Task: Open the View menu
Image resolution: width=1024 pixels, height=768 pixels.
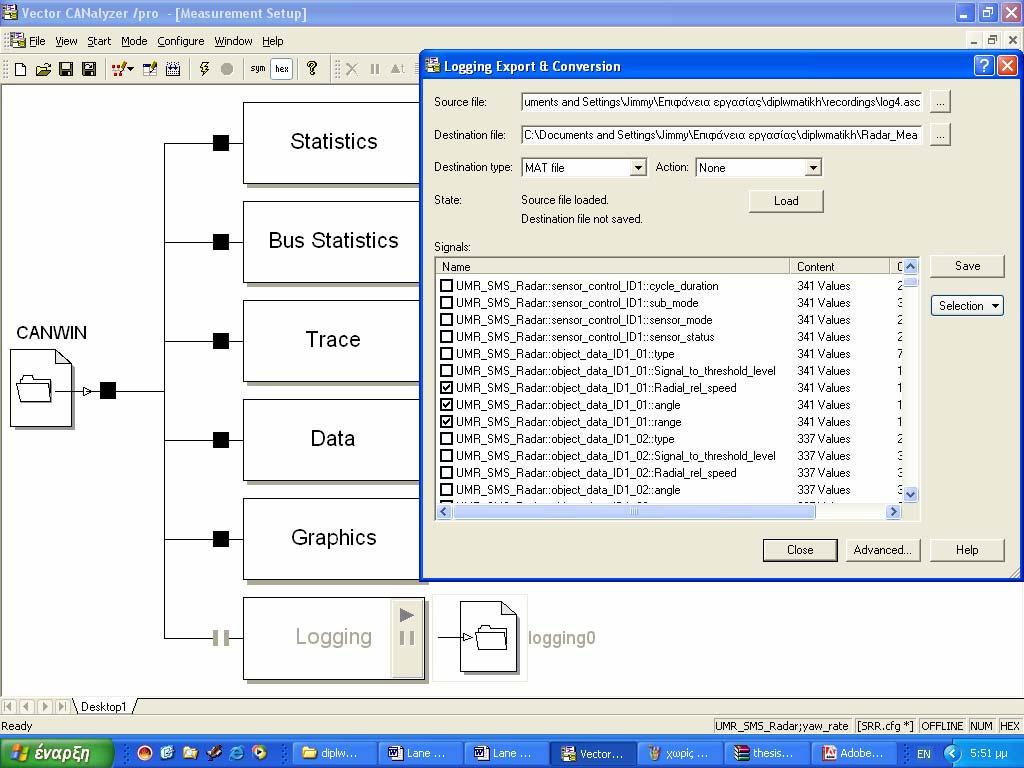Action: [x=66, y=41]
